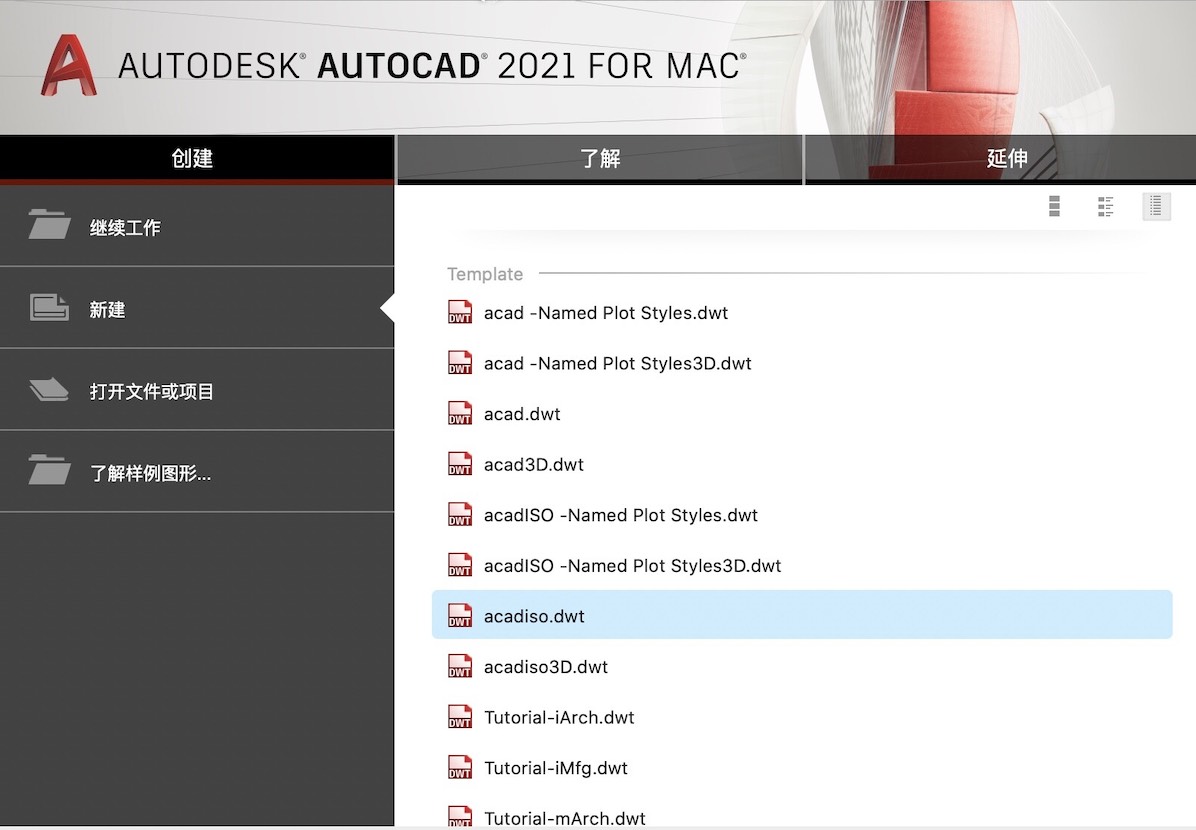1196x830 pixels.
Task: Click DWT icon of acadISO -Named Plot Styles3D.dwt
Action: (x=459, y=565)
